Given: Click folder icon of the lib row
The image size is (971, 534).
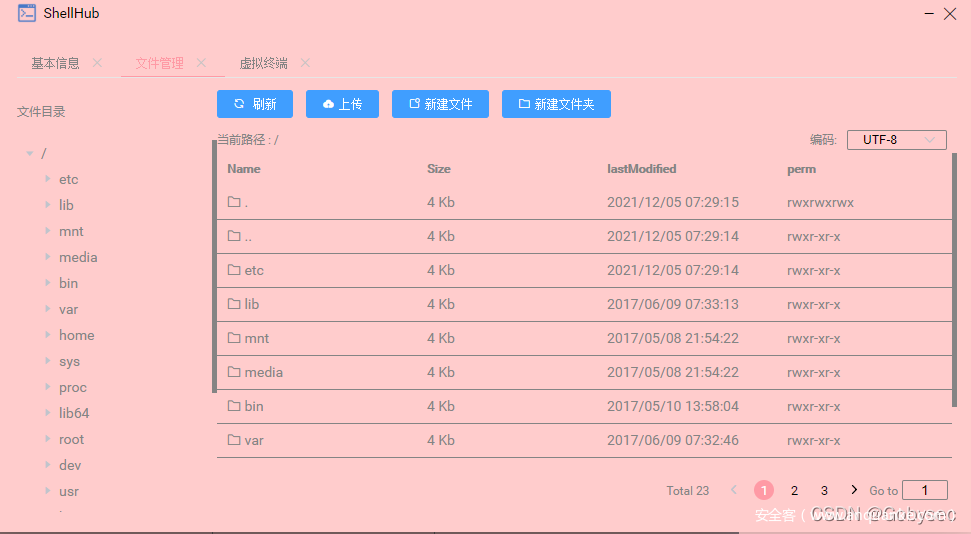Looking at the screenshot, I should pos(234,304).
